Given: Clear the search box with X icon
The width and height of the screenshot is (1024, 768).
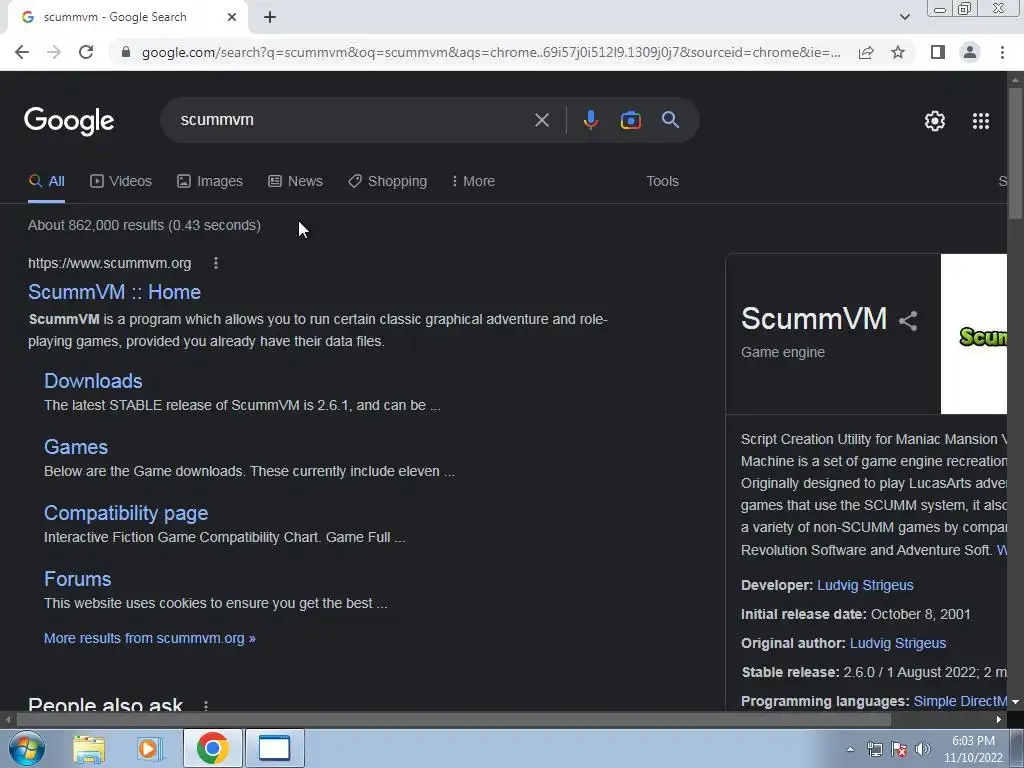Looking at the screenshot, I should pyautogui.click(x=541, y=120).
